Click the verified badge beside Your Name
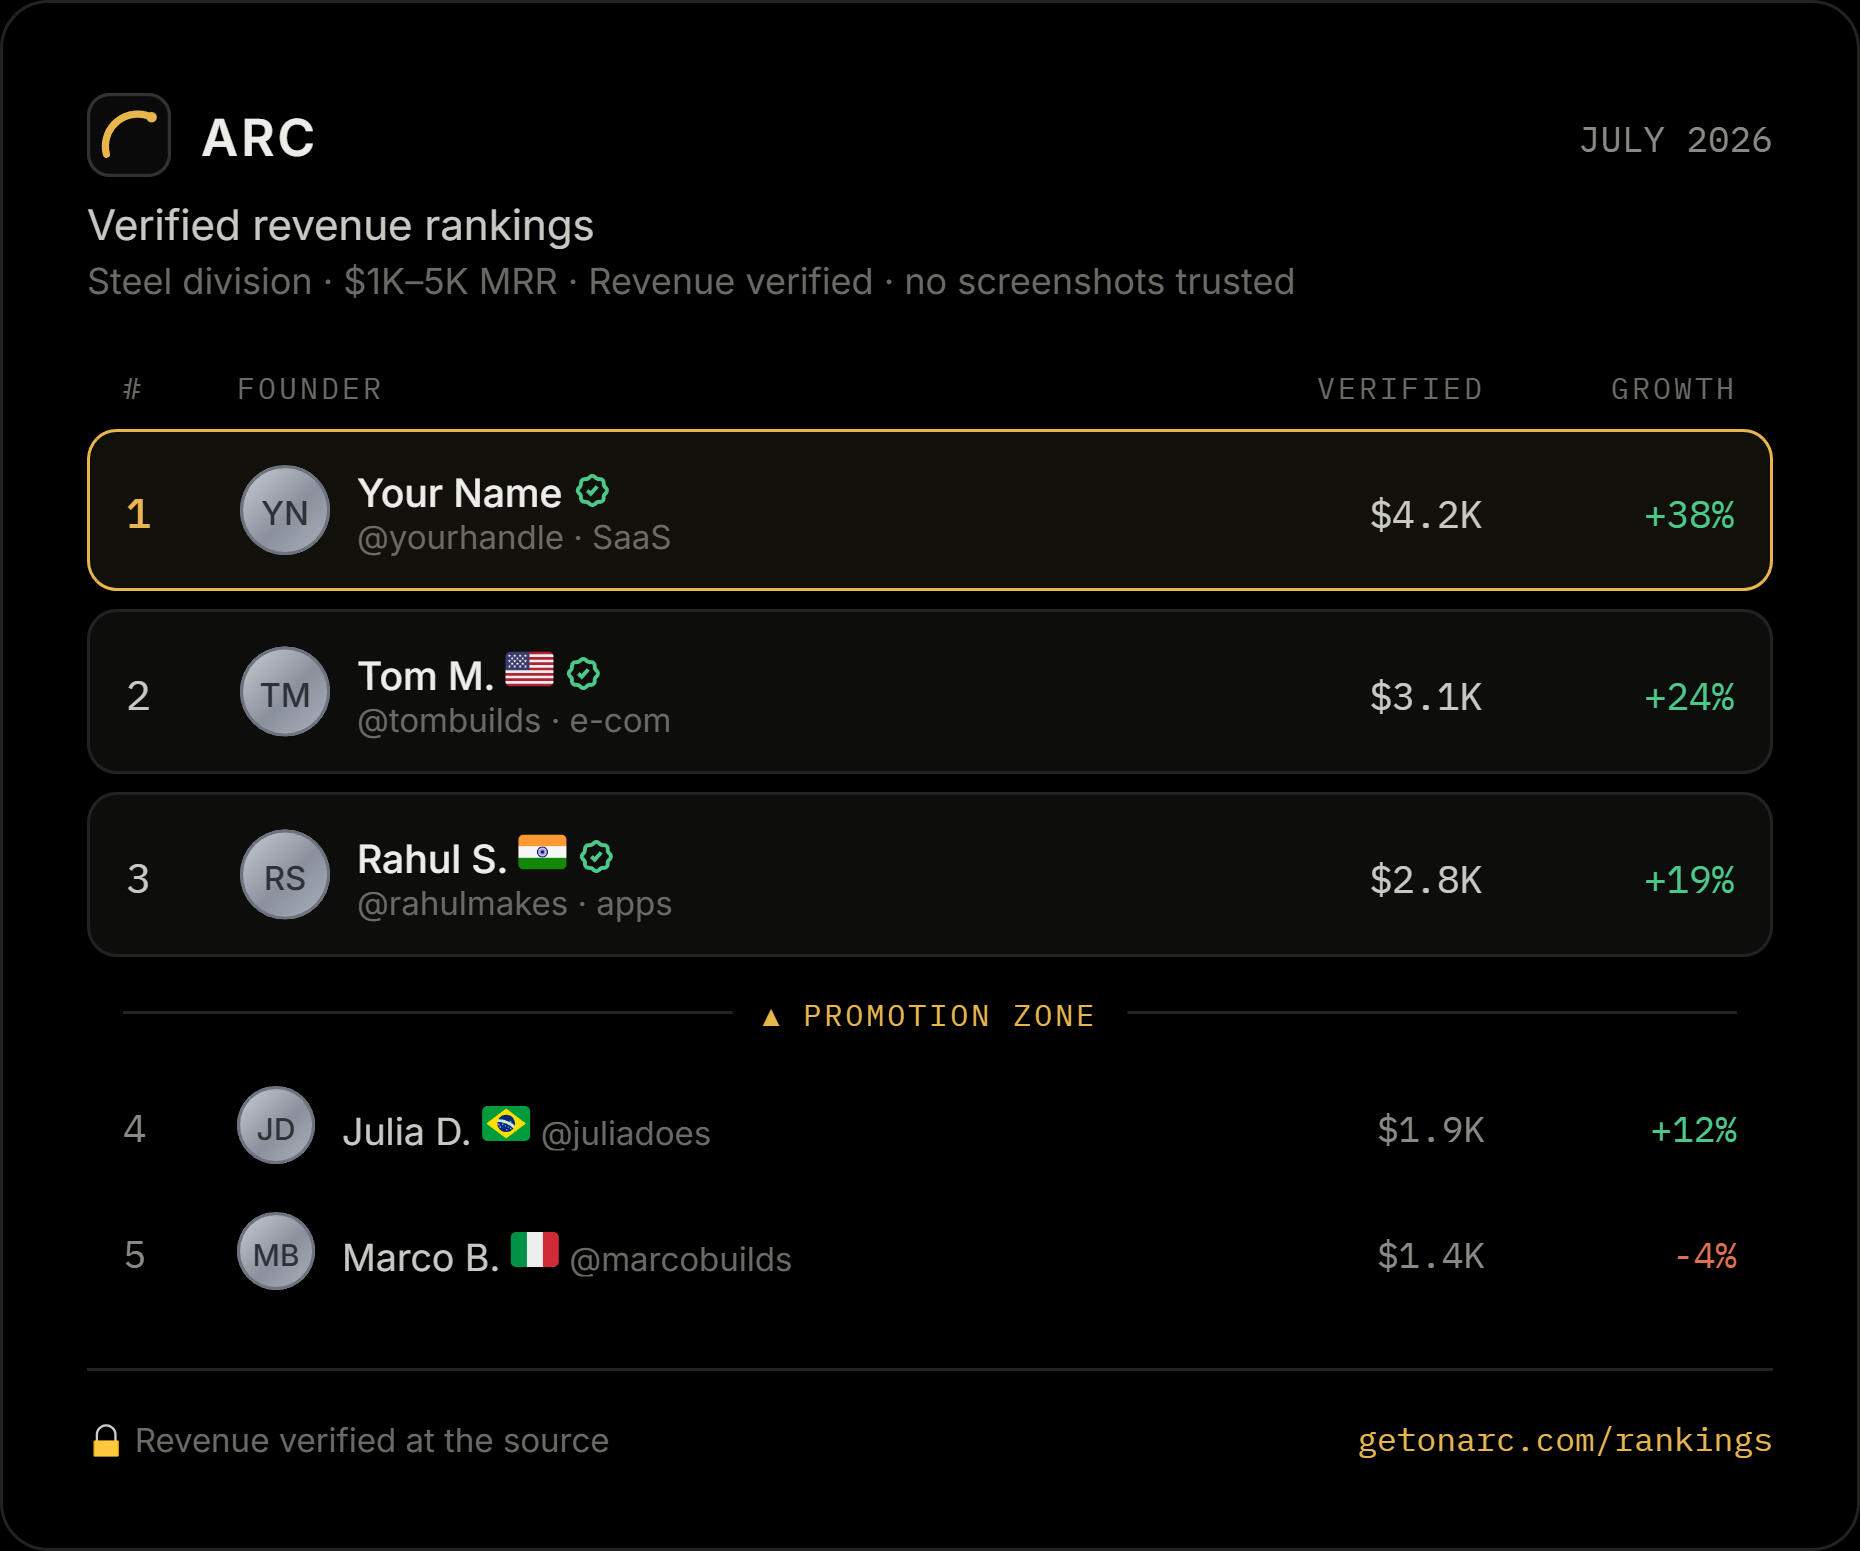This screenshot has width=1860, height=1551. click(x=593, y=491)
